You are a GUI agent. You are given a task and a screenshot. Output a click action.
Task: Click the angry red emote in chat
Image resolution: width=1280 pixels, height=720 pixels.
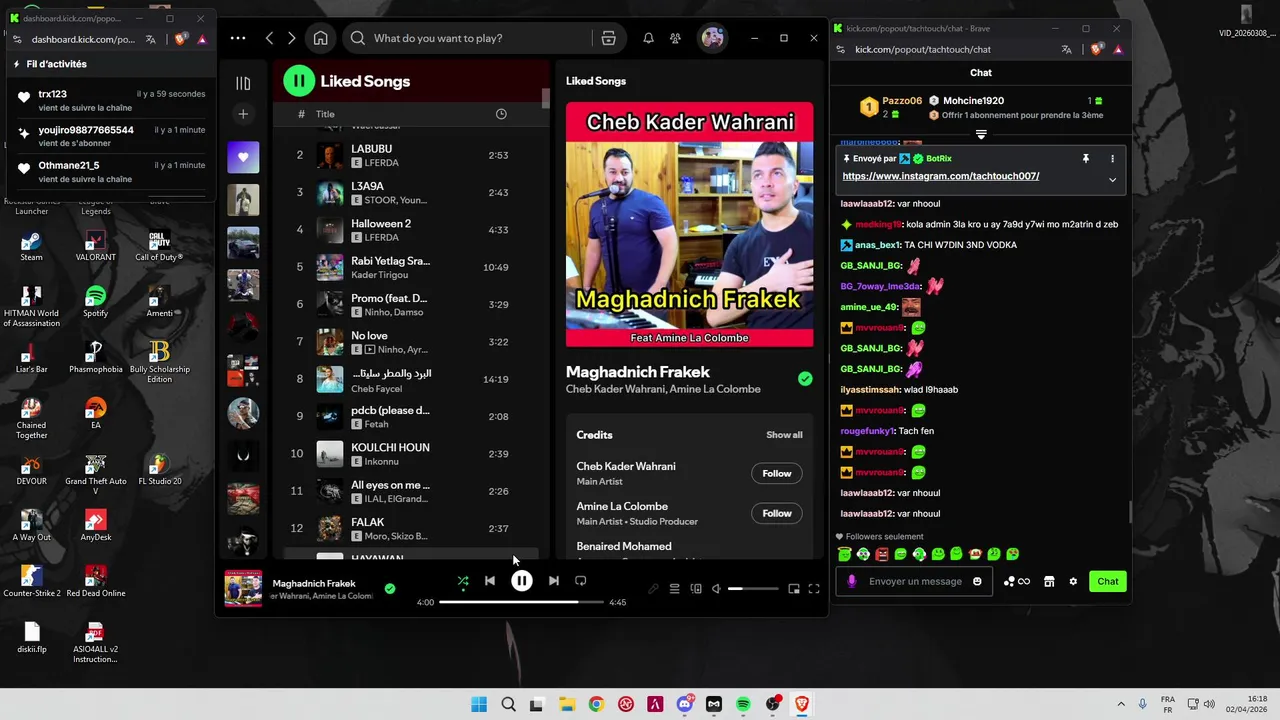(882, 554)
